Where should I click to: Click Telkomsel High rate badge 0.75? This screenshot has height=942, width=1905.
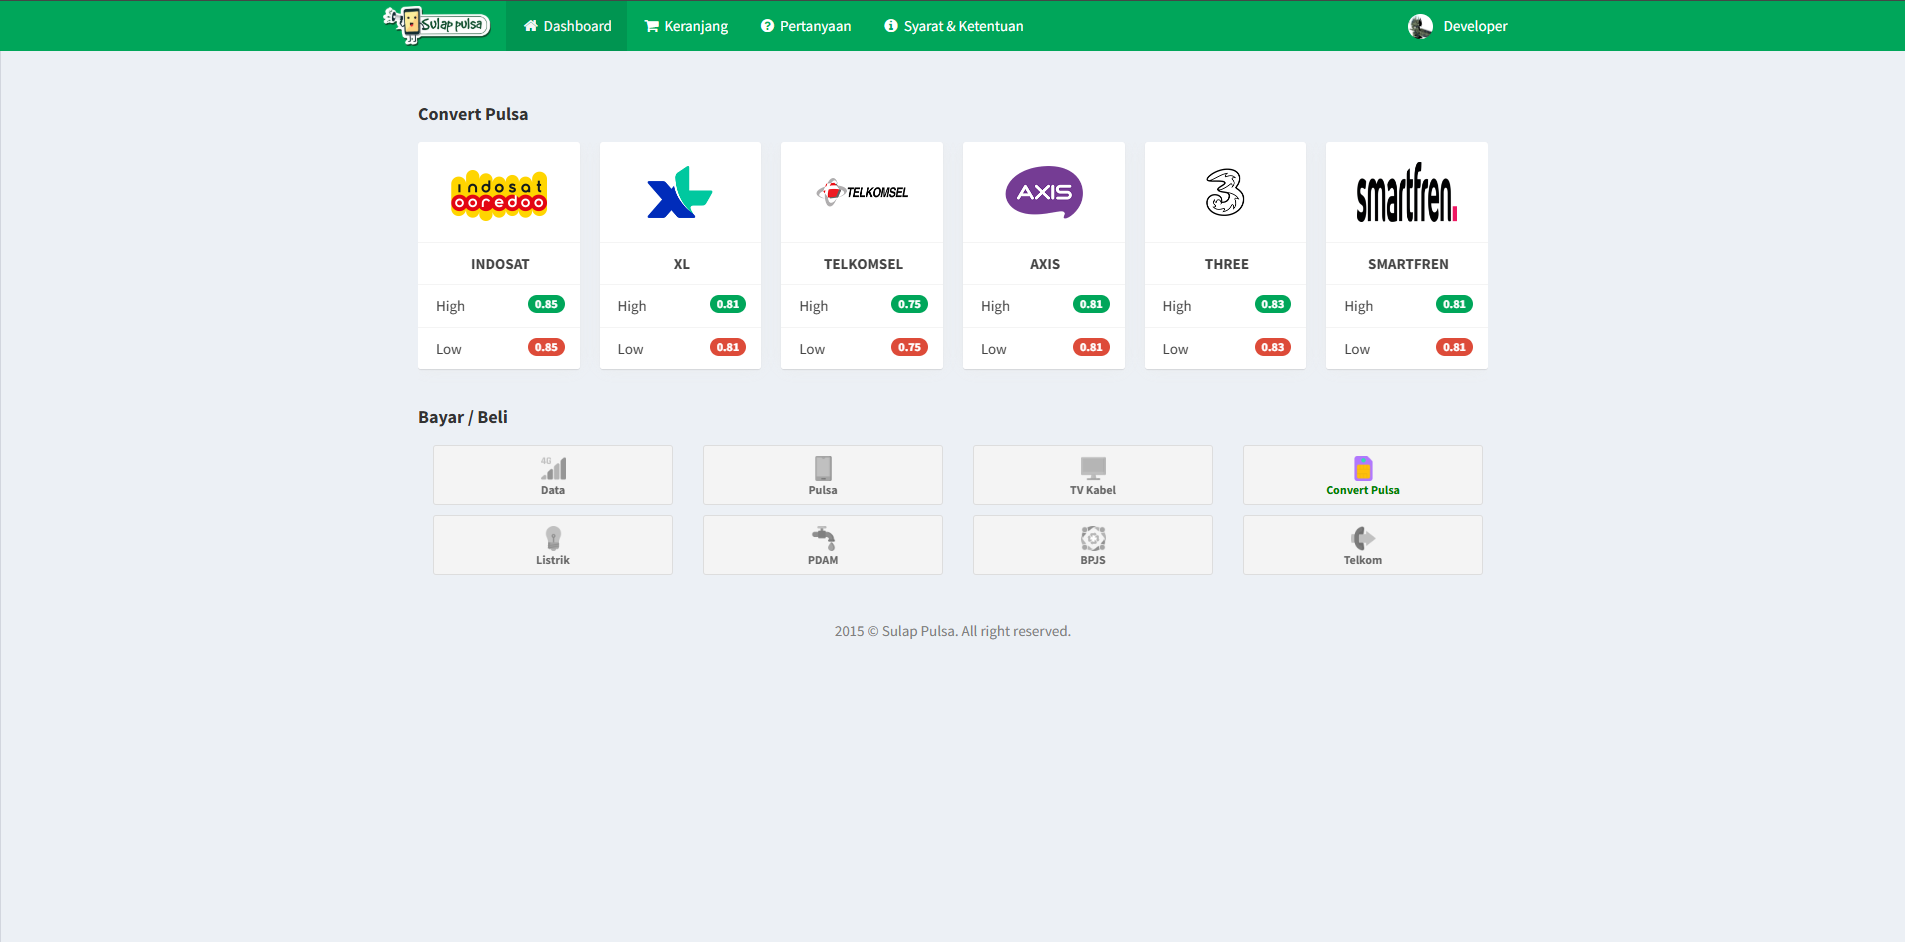pyautogui.click(x=909, y=304)
